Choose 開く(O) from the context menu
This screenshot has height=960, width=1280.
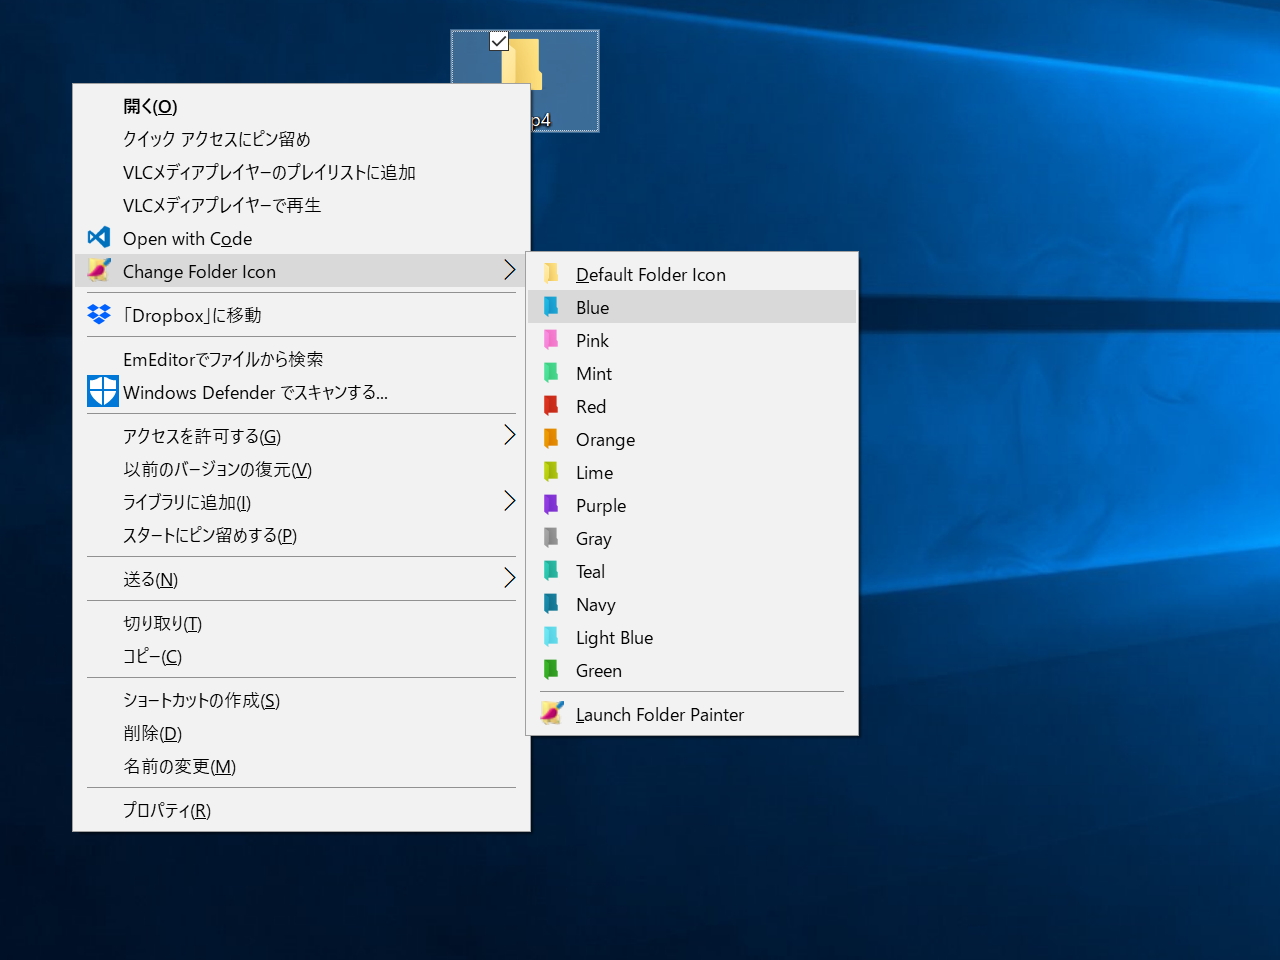[302, 106]
